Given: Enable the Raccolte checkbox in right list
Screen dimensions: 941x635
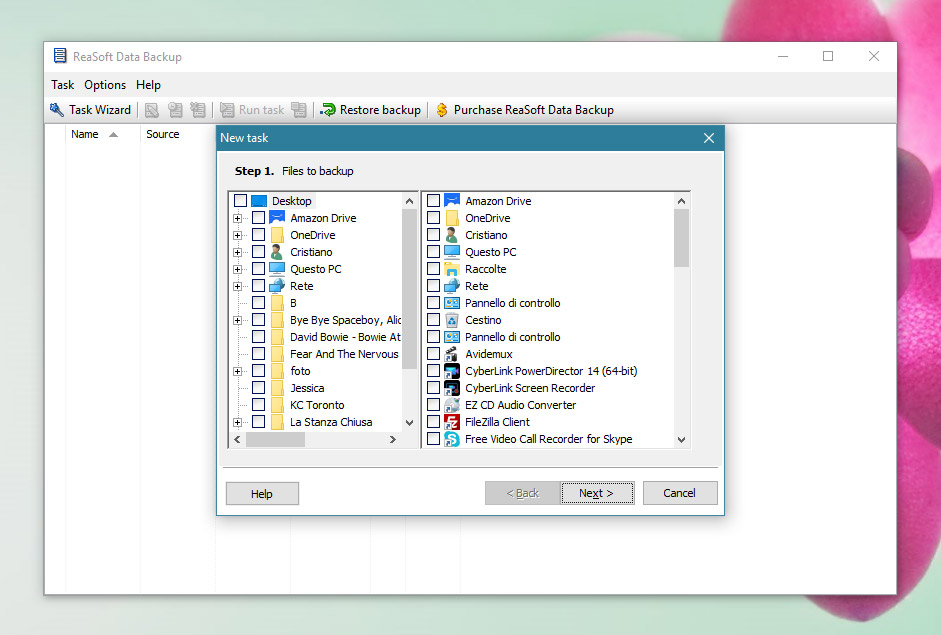Looking at the screenshot, I should click(433, 269).
